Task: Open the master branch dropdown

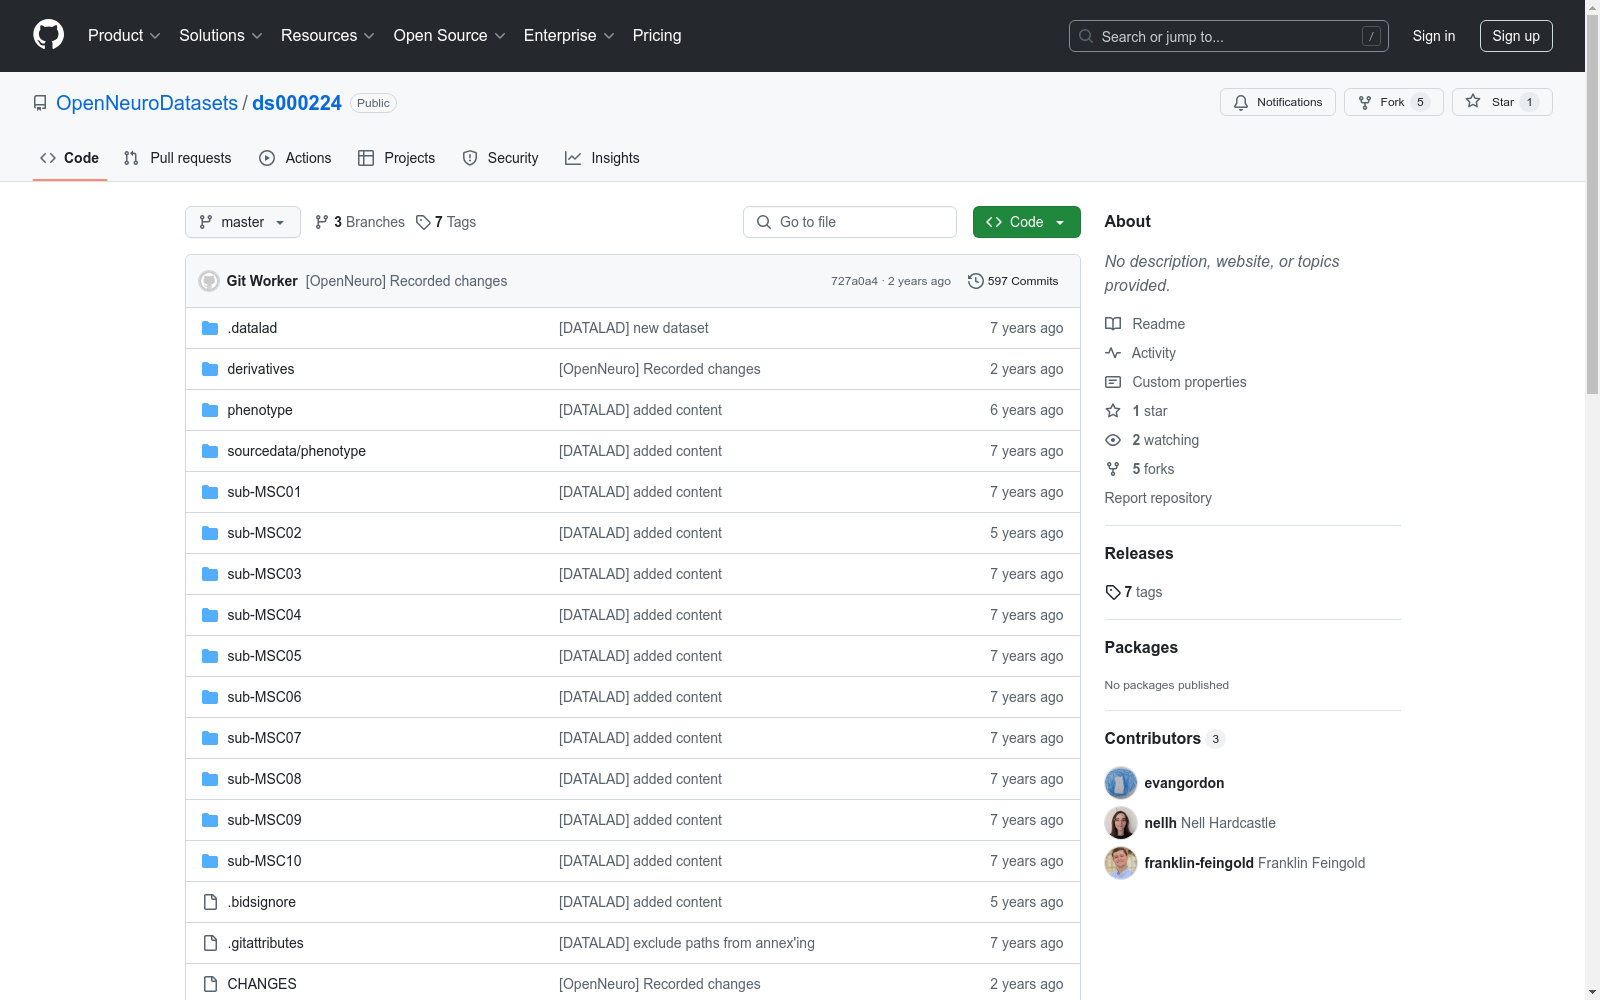Action: click(x=243, y=222)
